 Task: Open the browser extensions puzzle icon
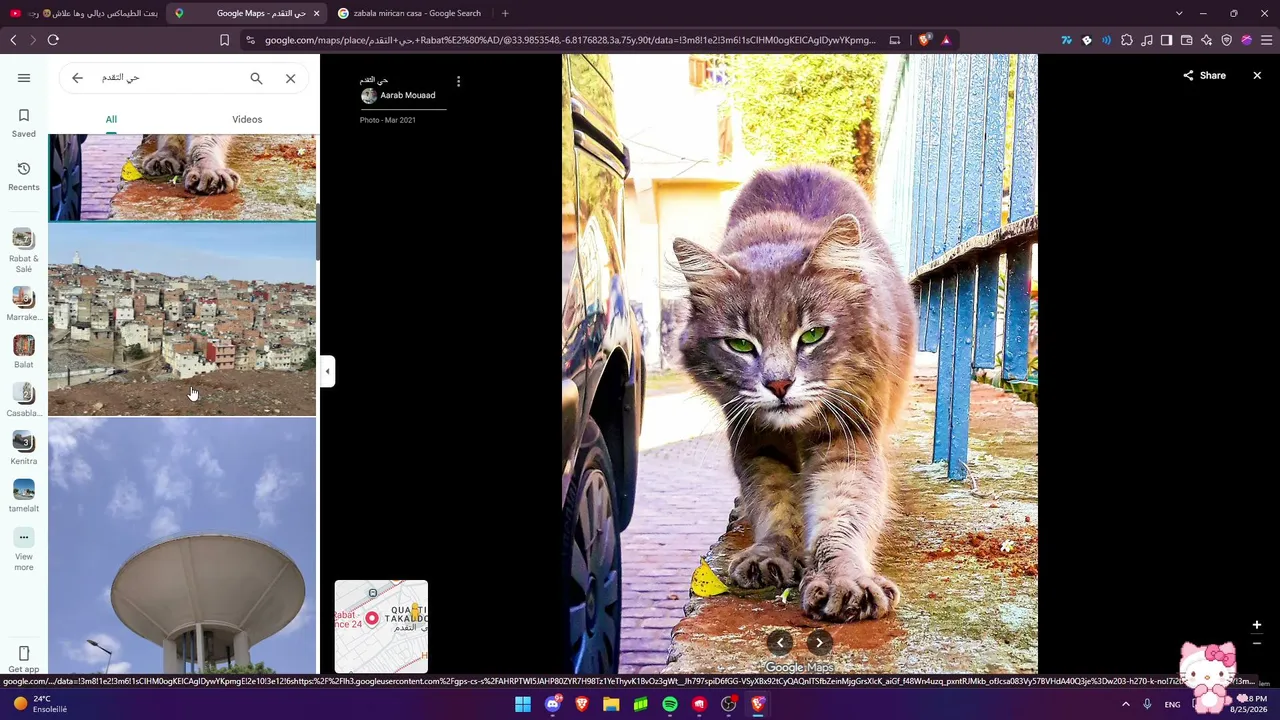[x=1127, y=40]
